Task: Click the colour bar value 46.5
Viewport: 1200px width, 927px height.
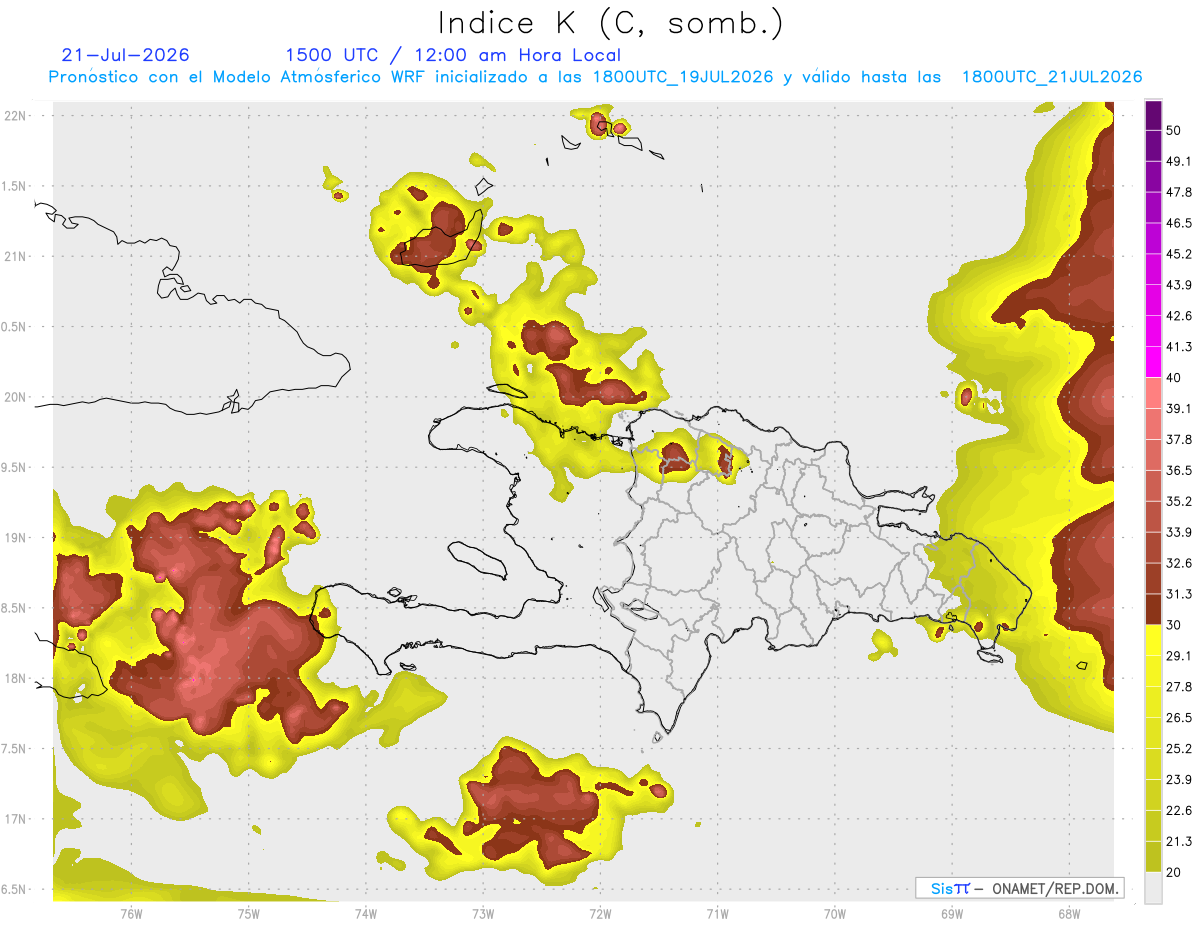Action: 1179,223
